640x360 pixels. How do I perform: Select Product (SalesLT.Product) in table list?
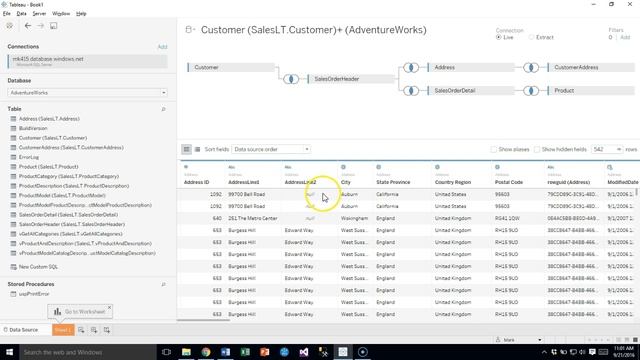click(x=48, y=167)
